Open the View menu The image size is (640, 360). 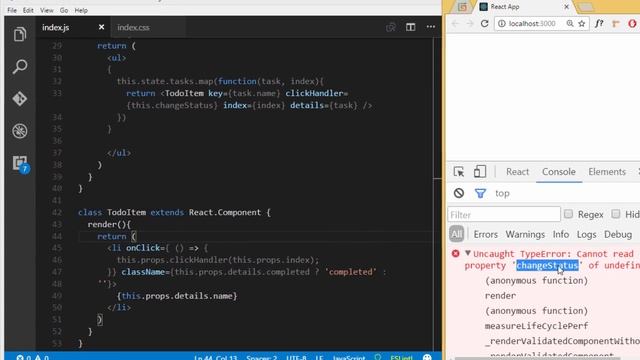[x=47, y=10]
